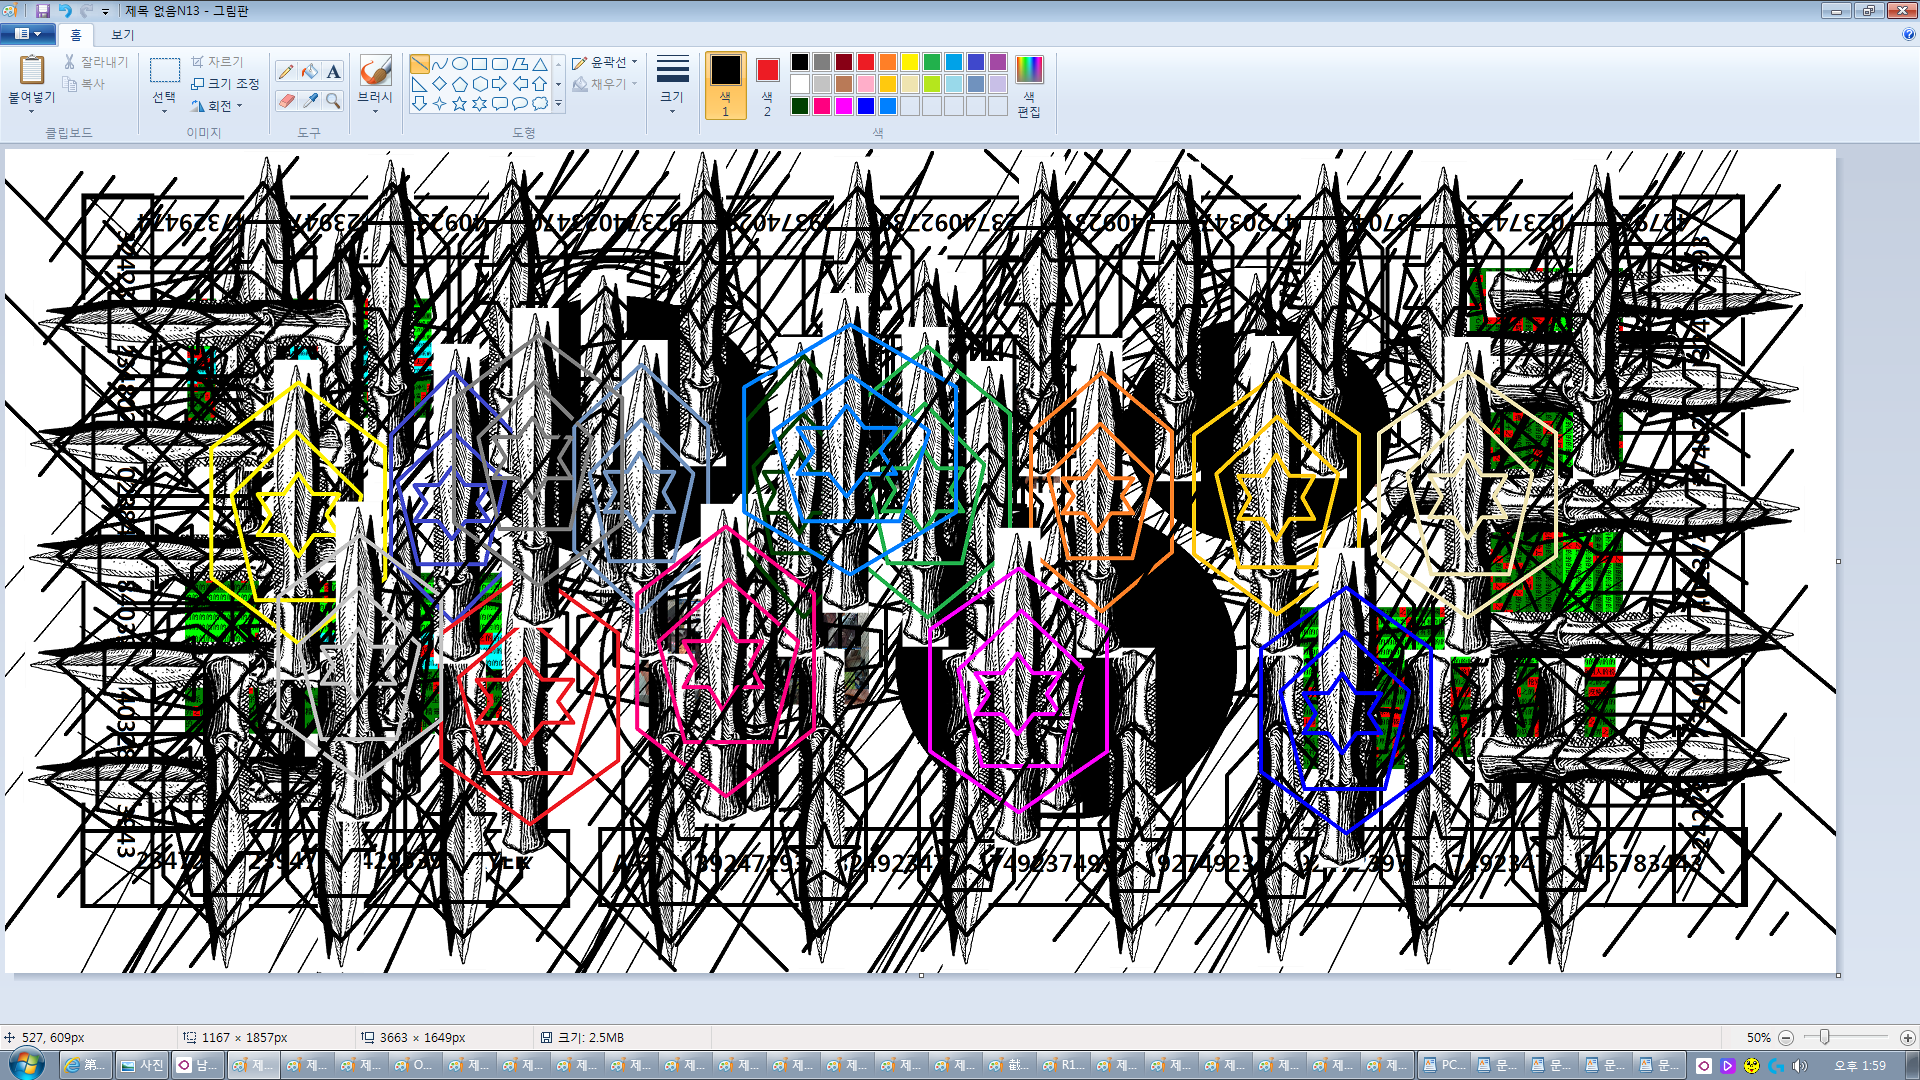Open the PC taskbar window button
1920x1080 pixels.
[1444, 1065]
